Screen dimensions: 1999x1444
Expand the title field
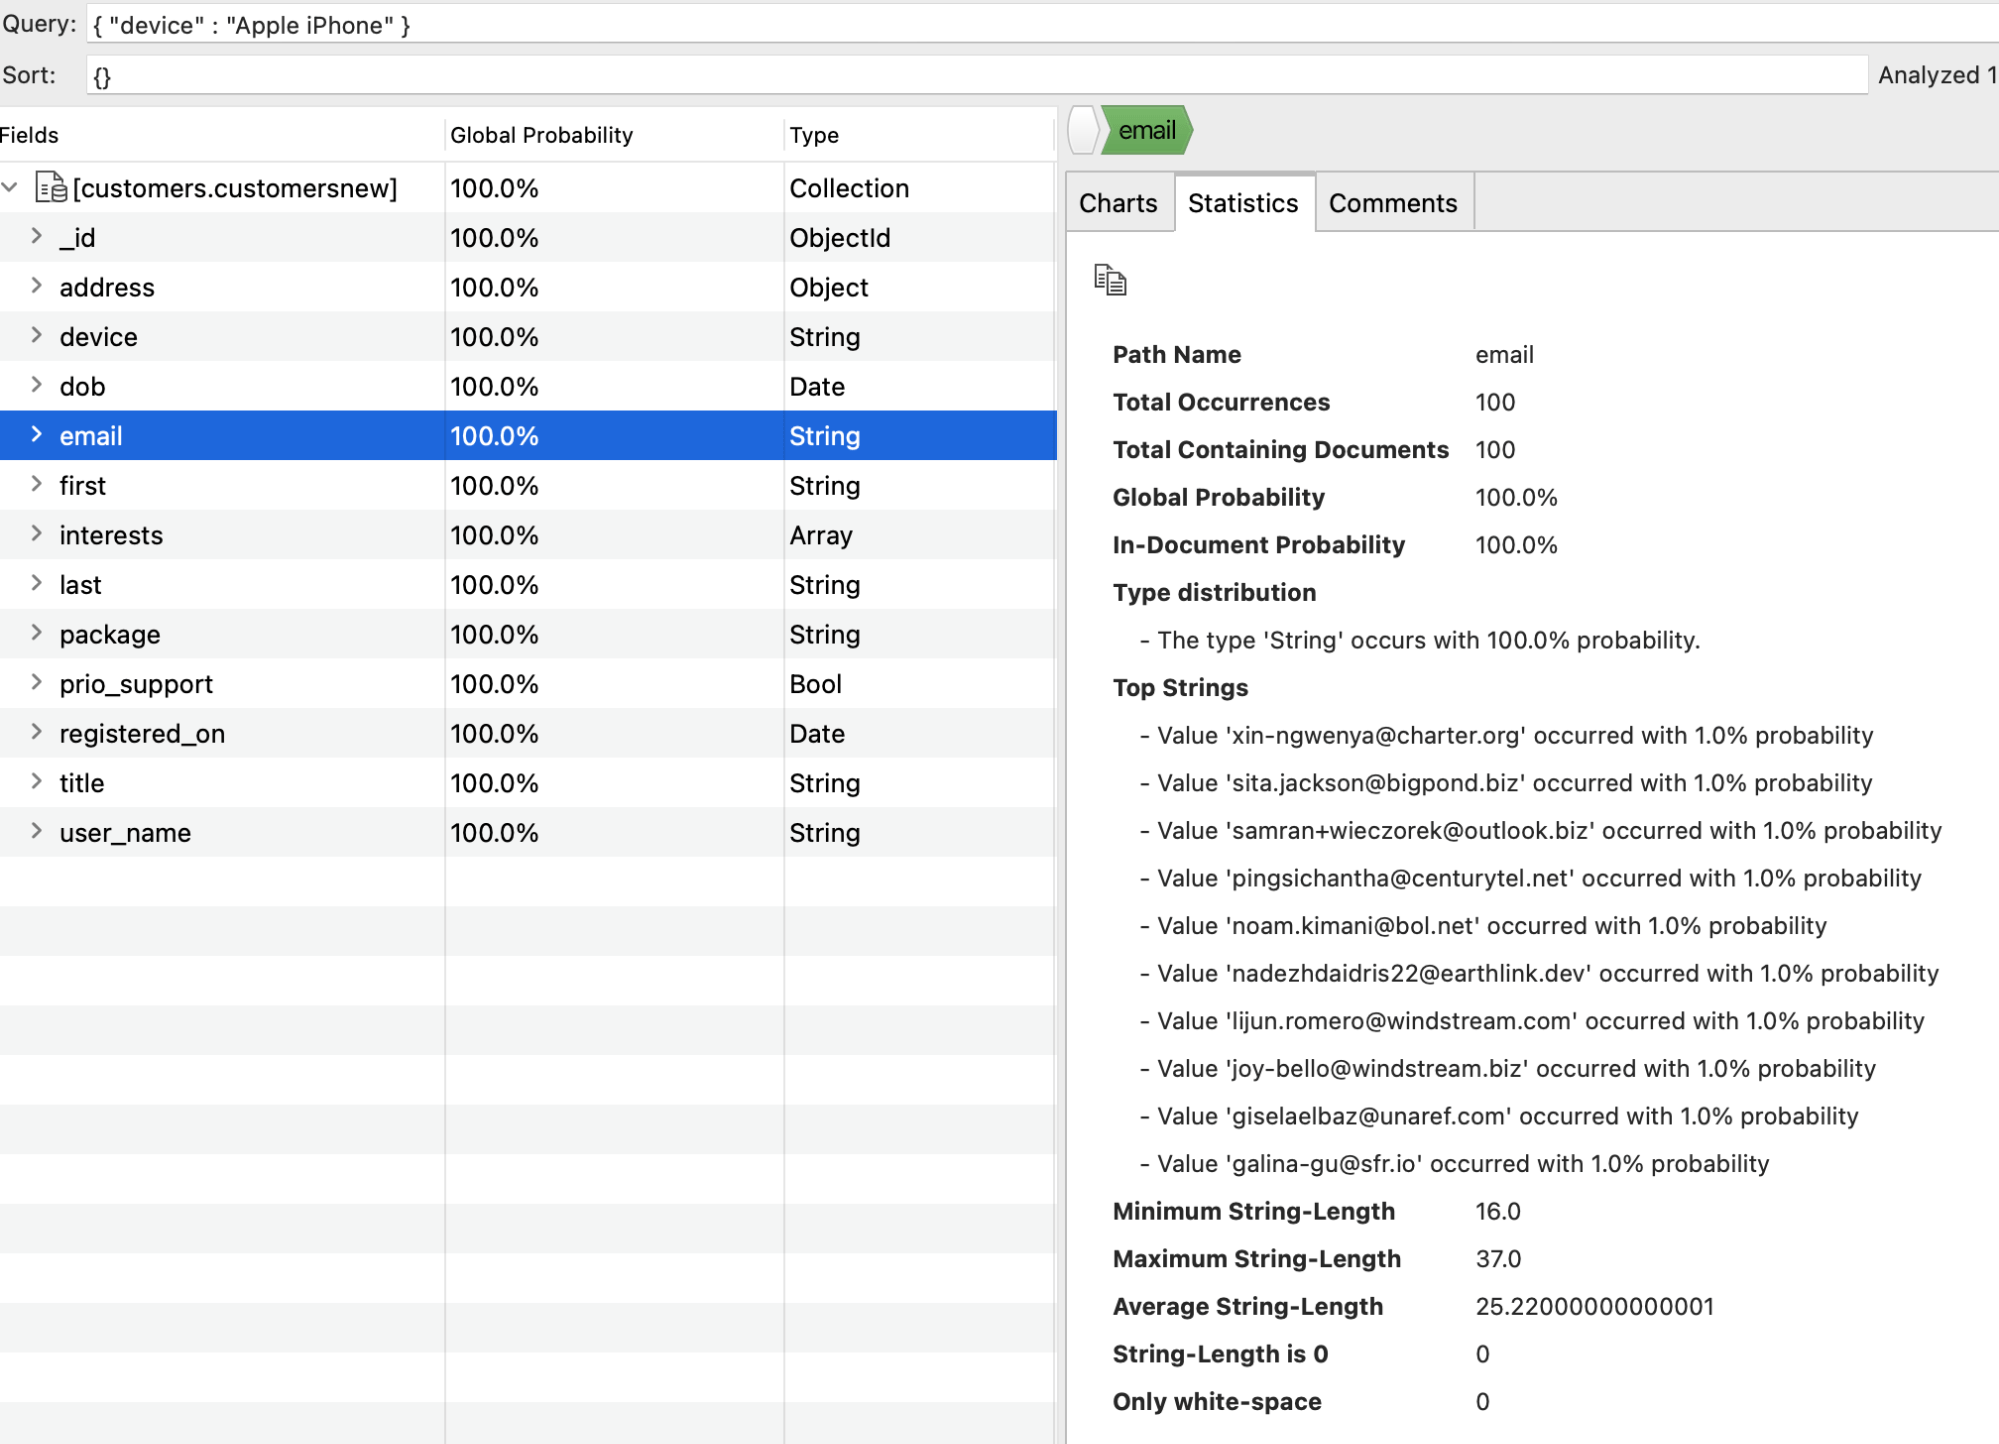[x=36, y=781]
